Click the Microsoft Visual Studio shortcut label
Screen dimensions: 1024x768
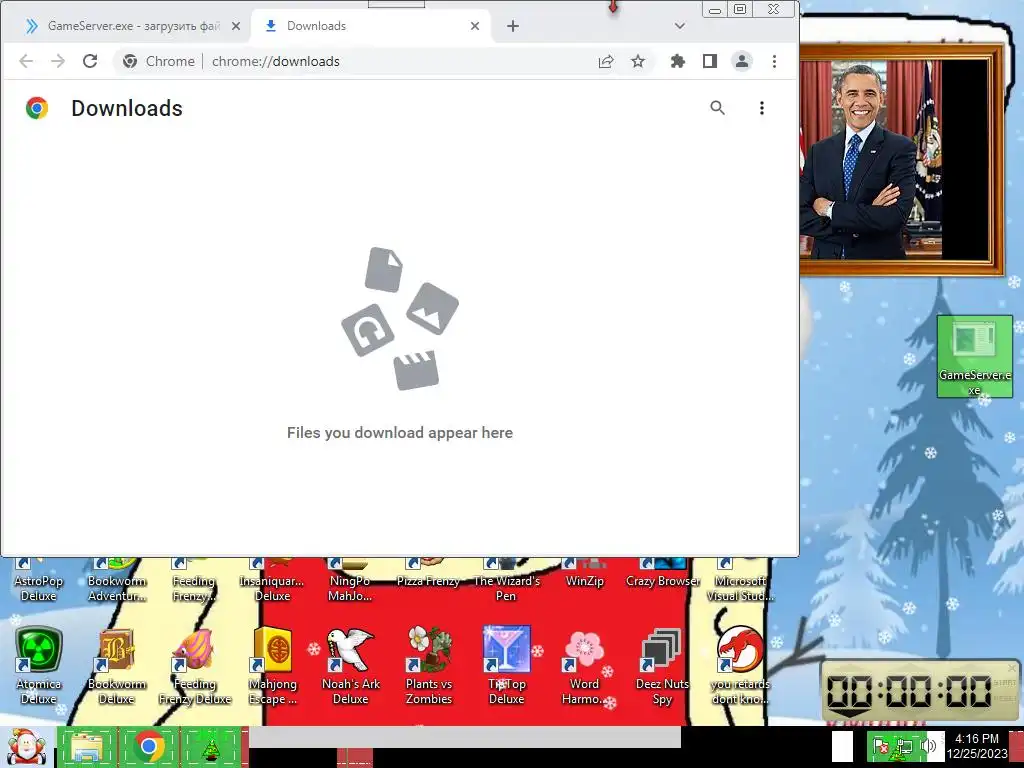[x=741, y=588]
